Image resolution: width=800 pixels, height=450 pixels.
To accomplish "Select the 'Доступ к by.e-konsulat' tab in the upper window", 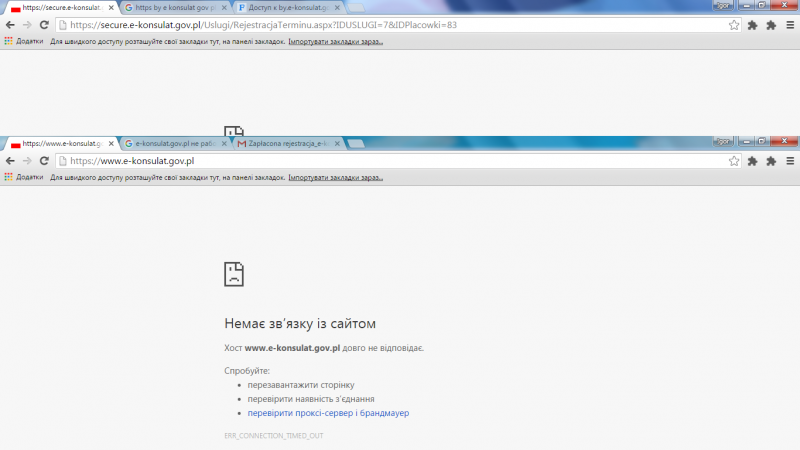I will pos(285,7).
